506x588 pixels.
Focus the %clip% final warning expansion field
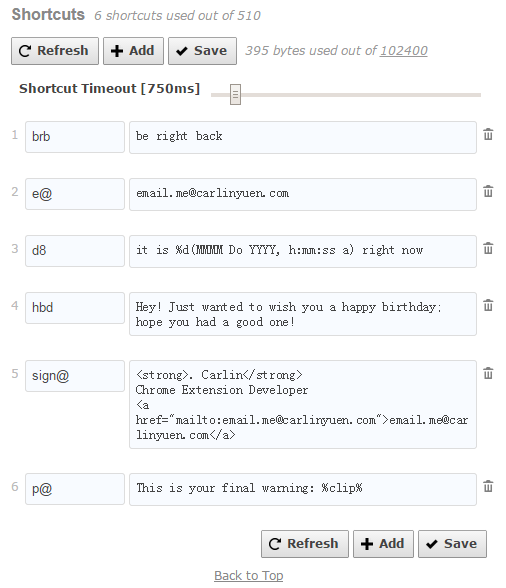[303, 489]
